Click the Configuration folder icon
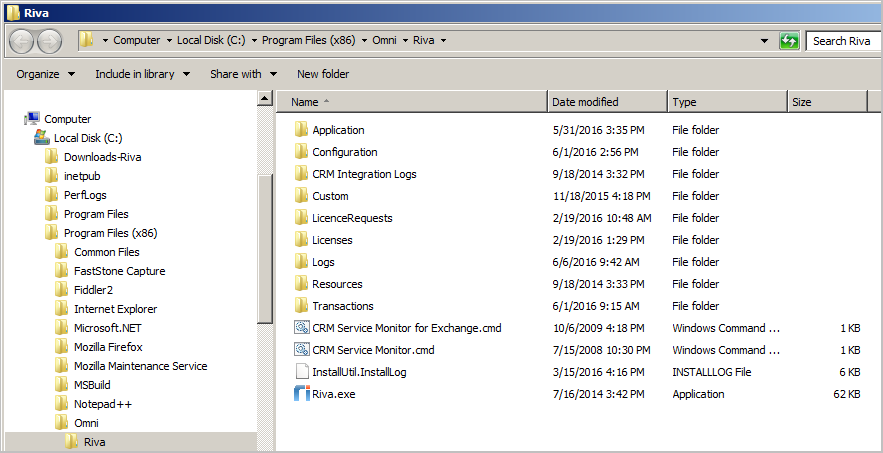The width and height of the screenshot is (883, 453). tap(302, 152)
